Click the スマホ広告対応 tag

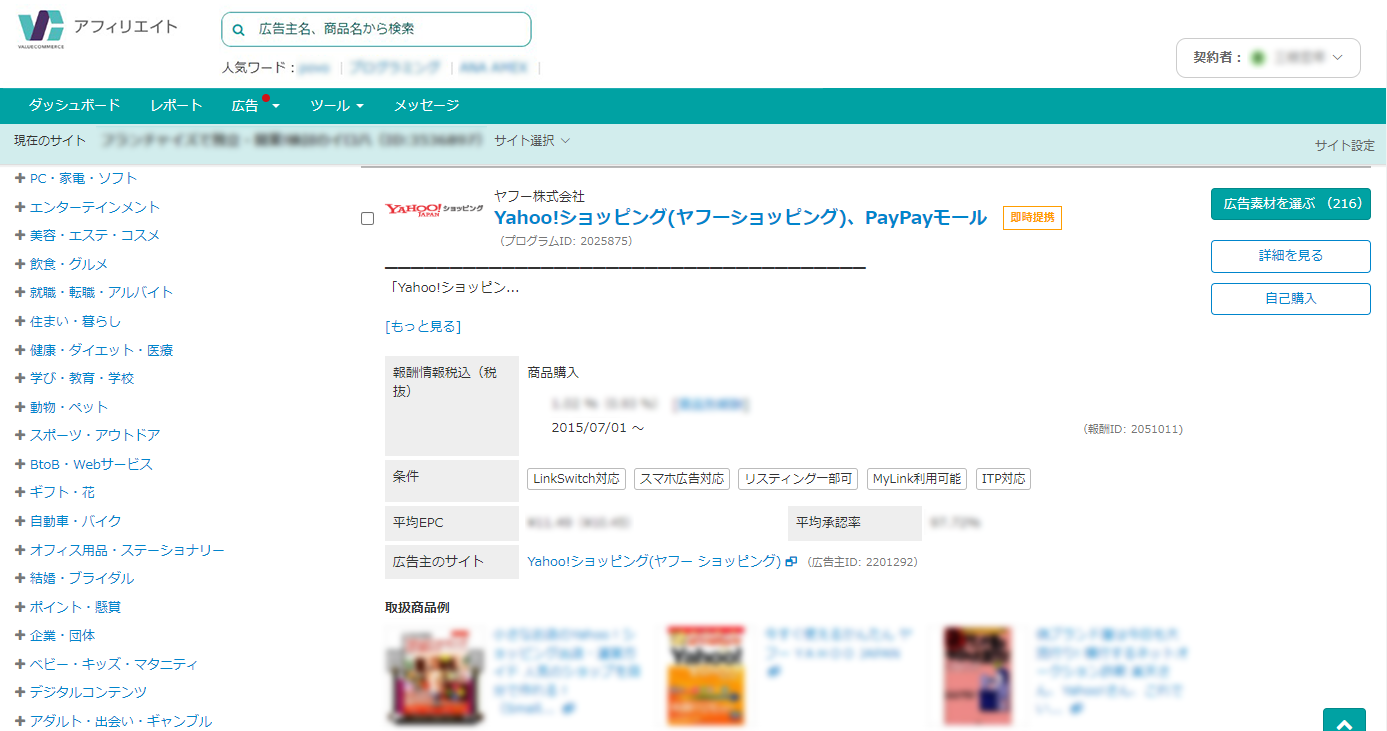682,479
